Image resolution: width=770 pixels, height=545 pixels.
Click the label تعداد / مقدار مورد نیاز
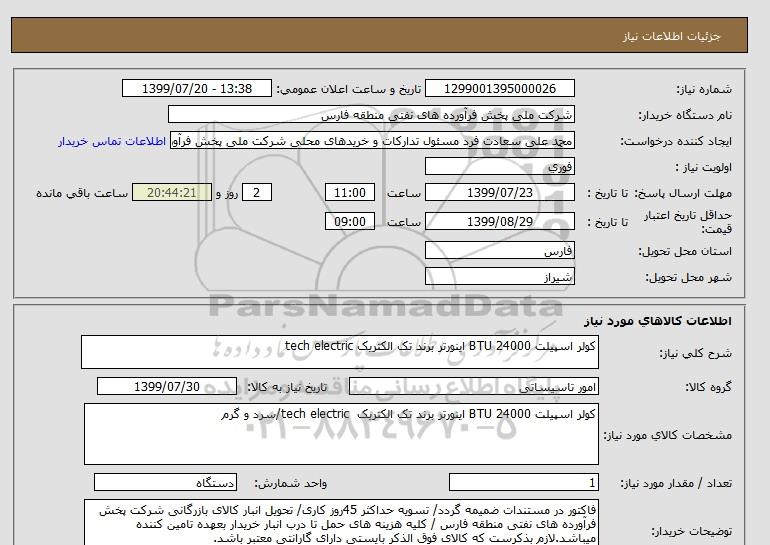676,483
